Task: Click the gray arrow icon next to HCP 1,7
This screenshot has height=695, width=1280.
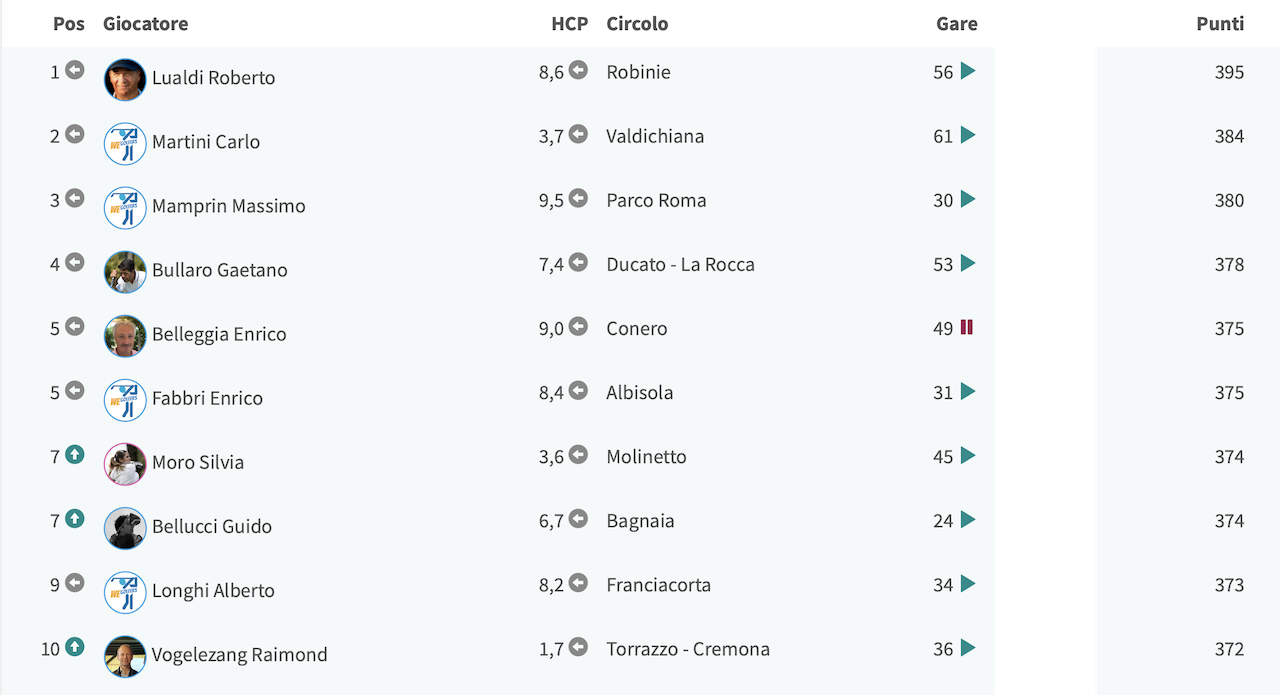Action: [x=578, y=647]
